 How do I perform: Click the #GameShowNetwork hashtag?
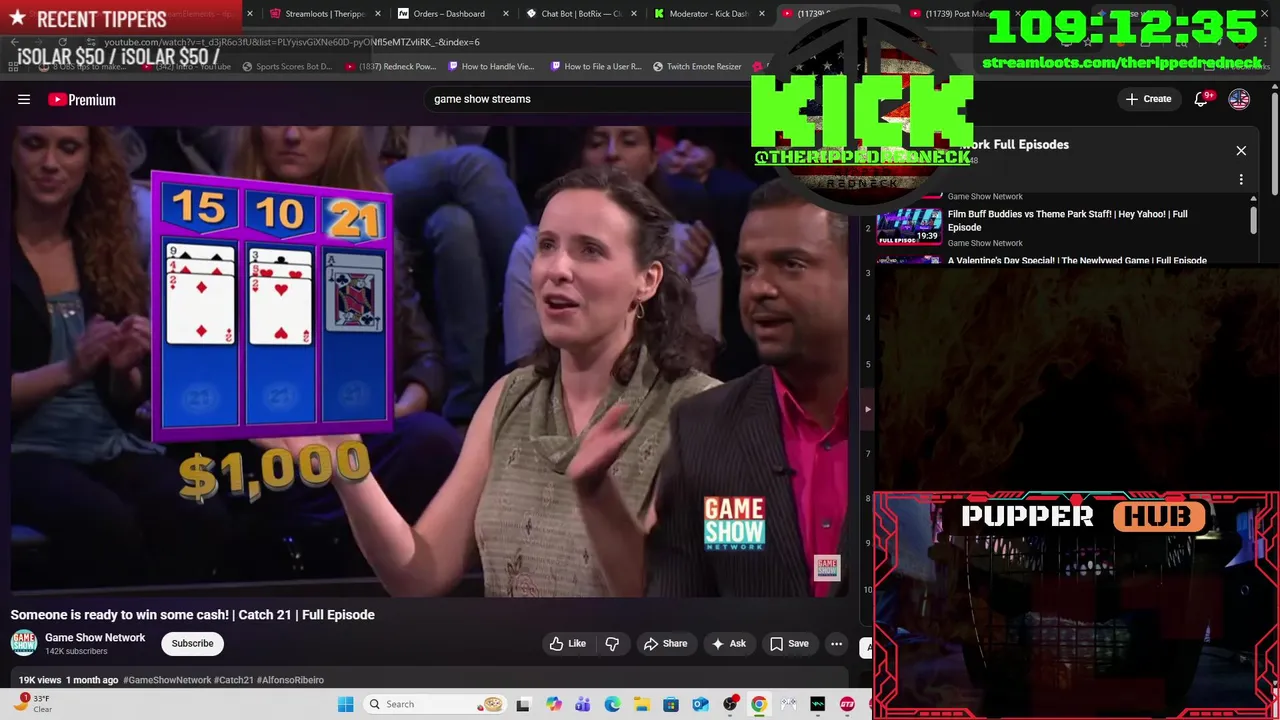click(x=167, y=680)
